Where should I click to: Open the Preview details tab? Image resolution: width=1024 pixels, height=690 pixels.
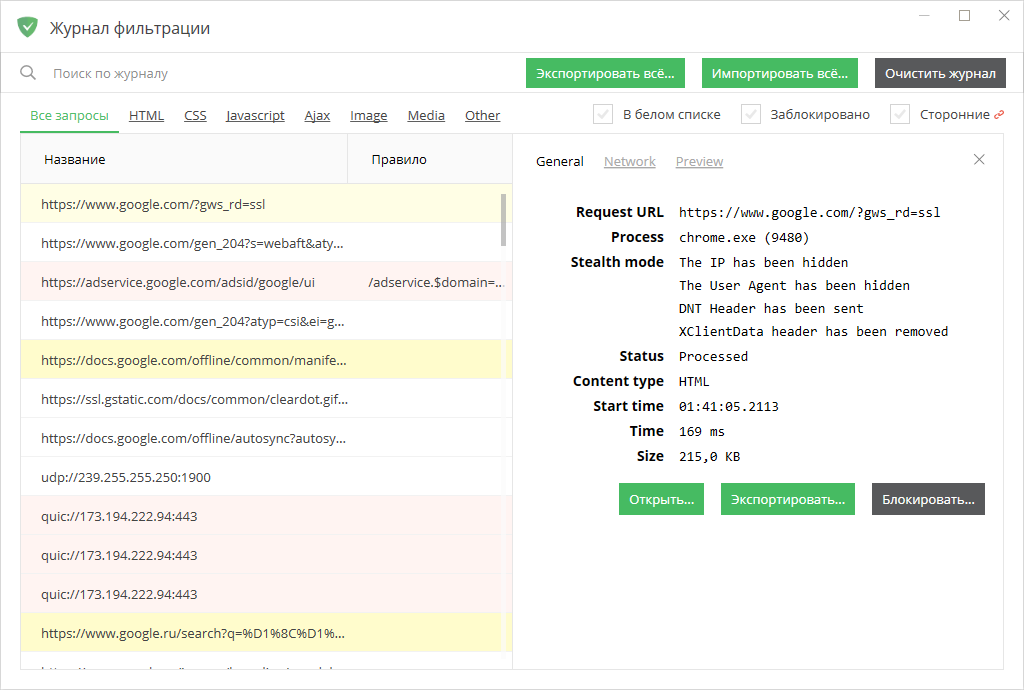pos(699,161)
